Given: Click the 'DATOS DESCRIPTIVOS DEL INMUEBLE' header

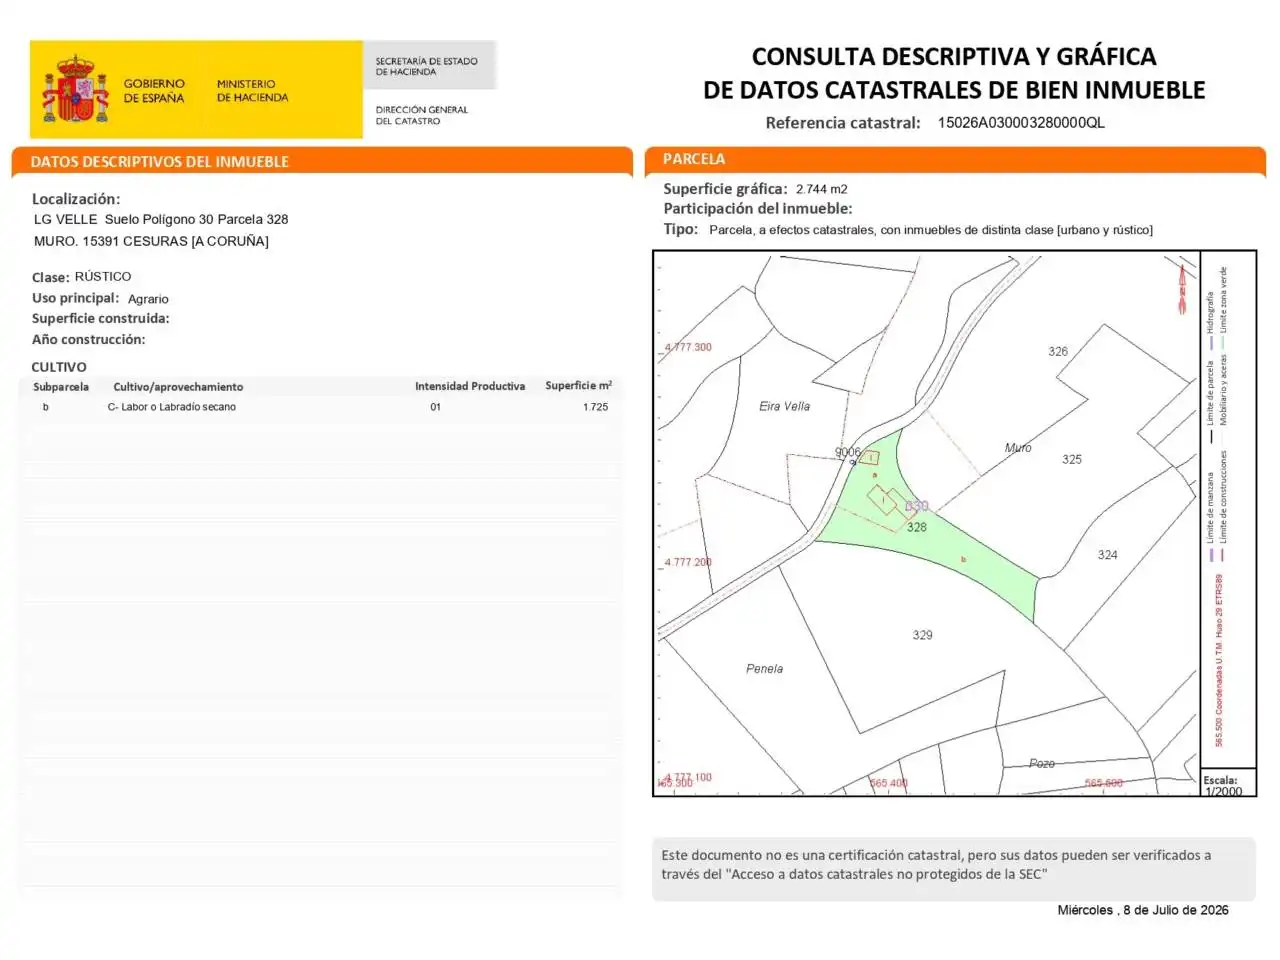Looking at the screenshot, I should pyautogui.click(x=159, y=162).
